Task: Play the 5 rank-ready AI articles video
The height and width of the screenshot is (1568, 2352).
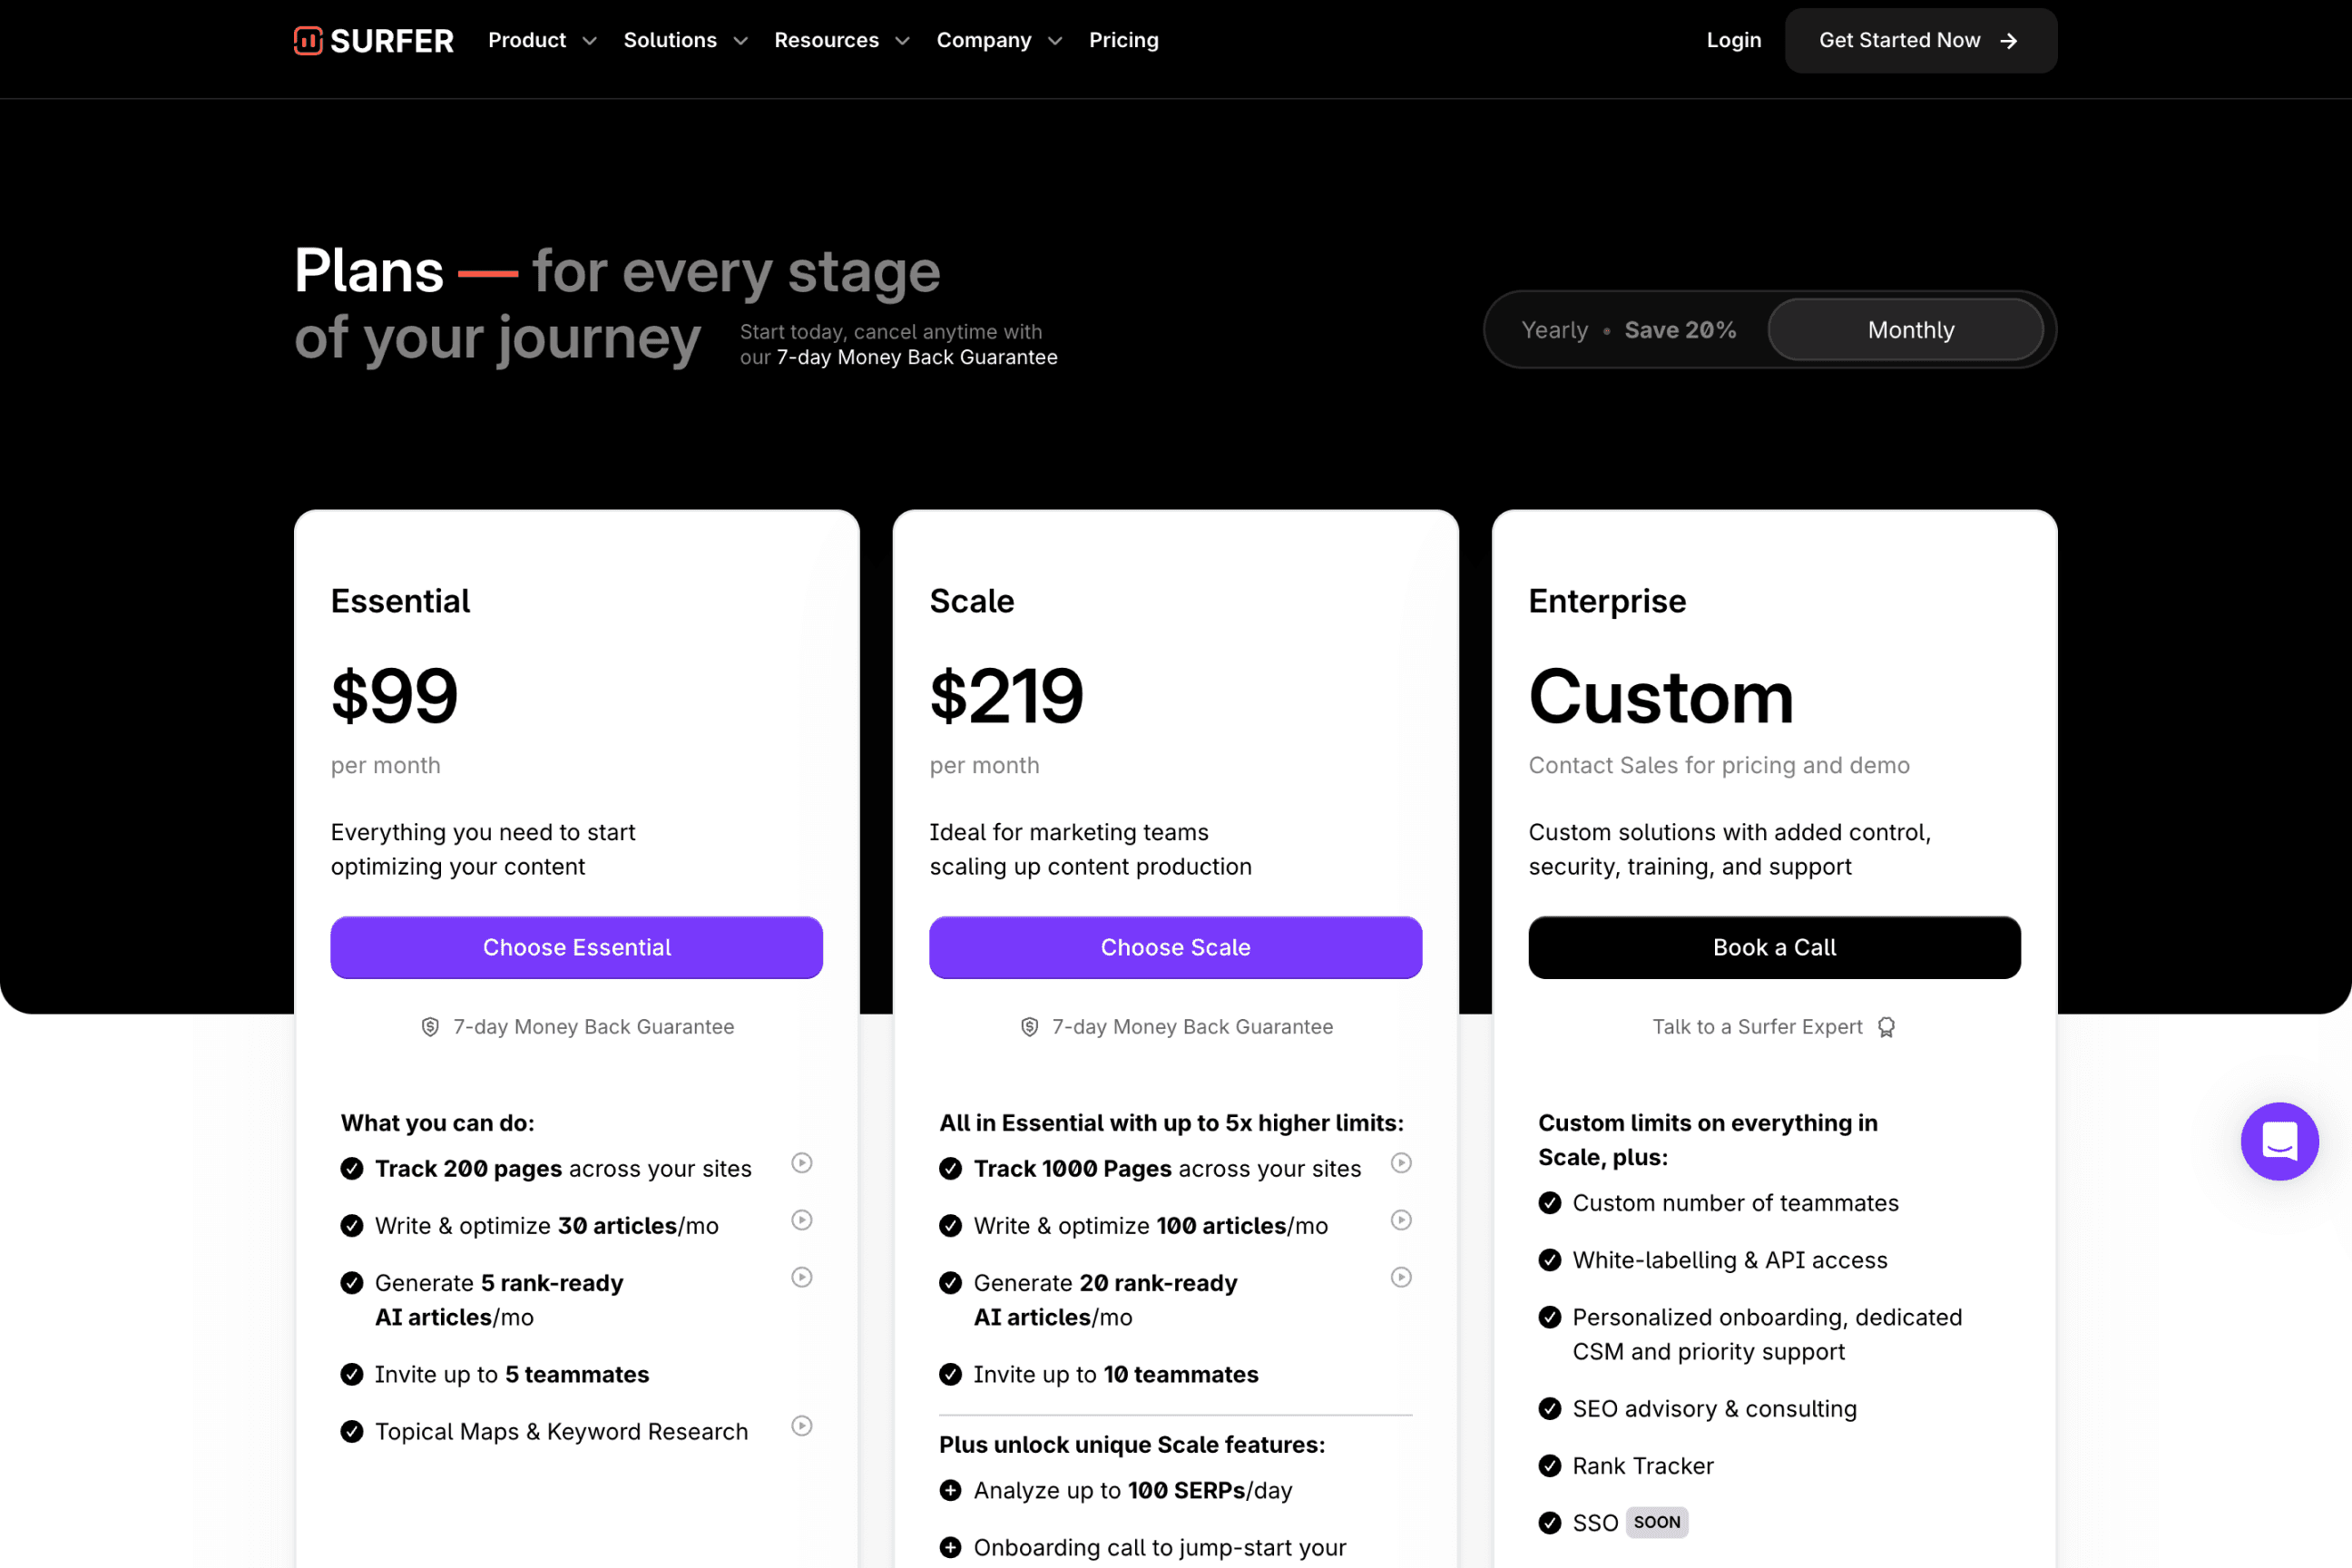Action: tap(802, 1277)
